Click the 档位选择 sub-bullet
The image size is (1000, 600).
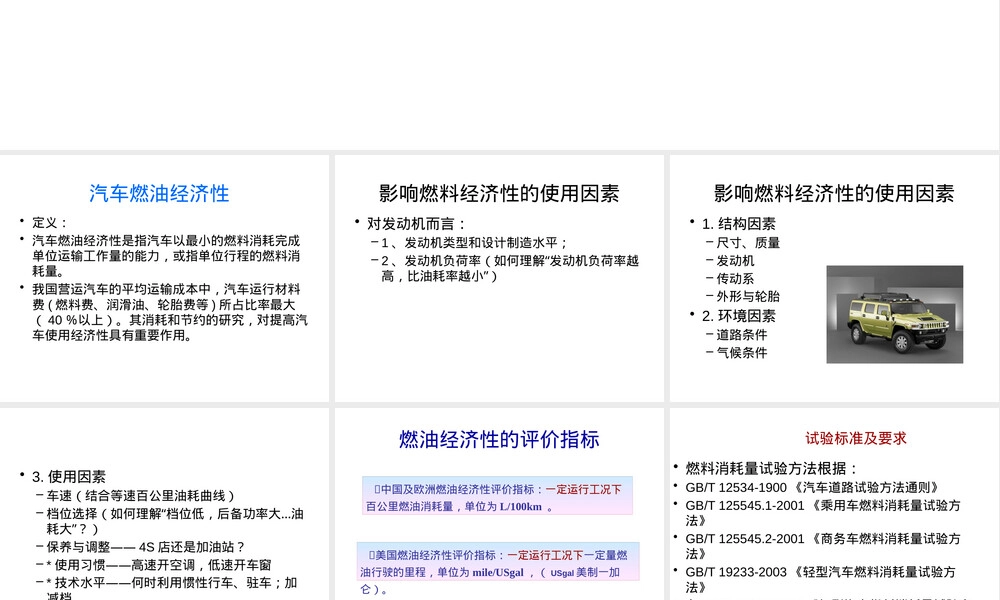pyautogui.click(x=175, y=522)
